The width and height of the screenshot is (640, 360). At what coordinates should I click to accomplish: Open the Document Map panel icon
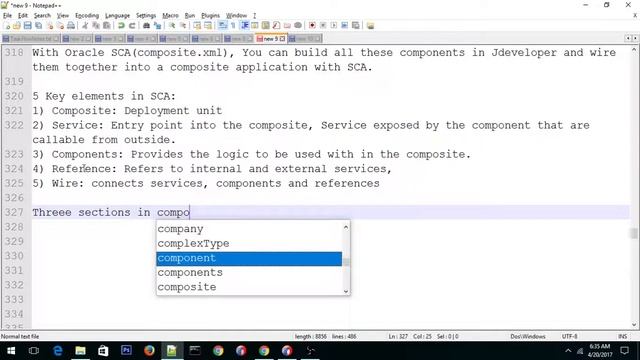click(x=265, y=26)
